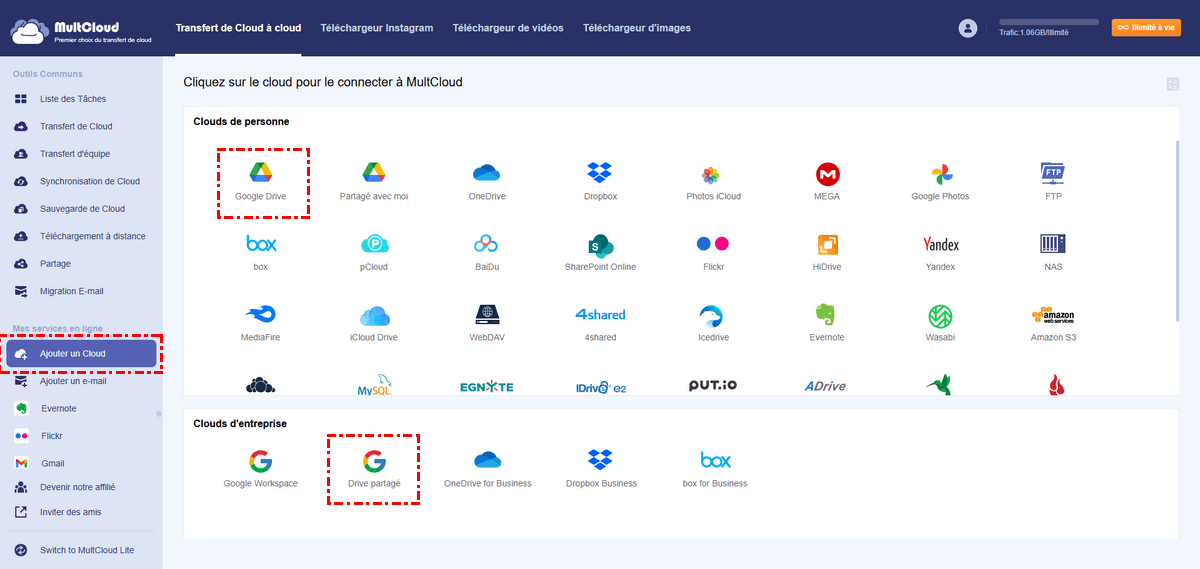Click the traffic usage progress bar

(1048, 22)
